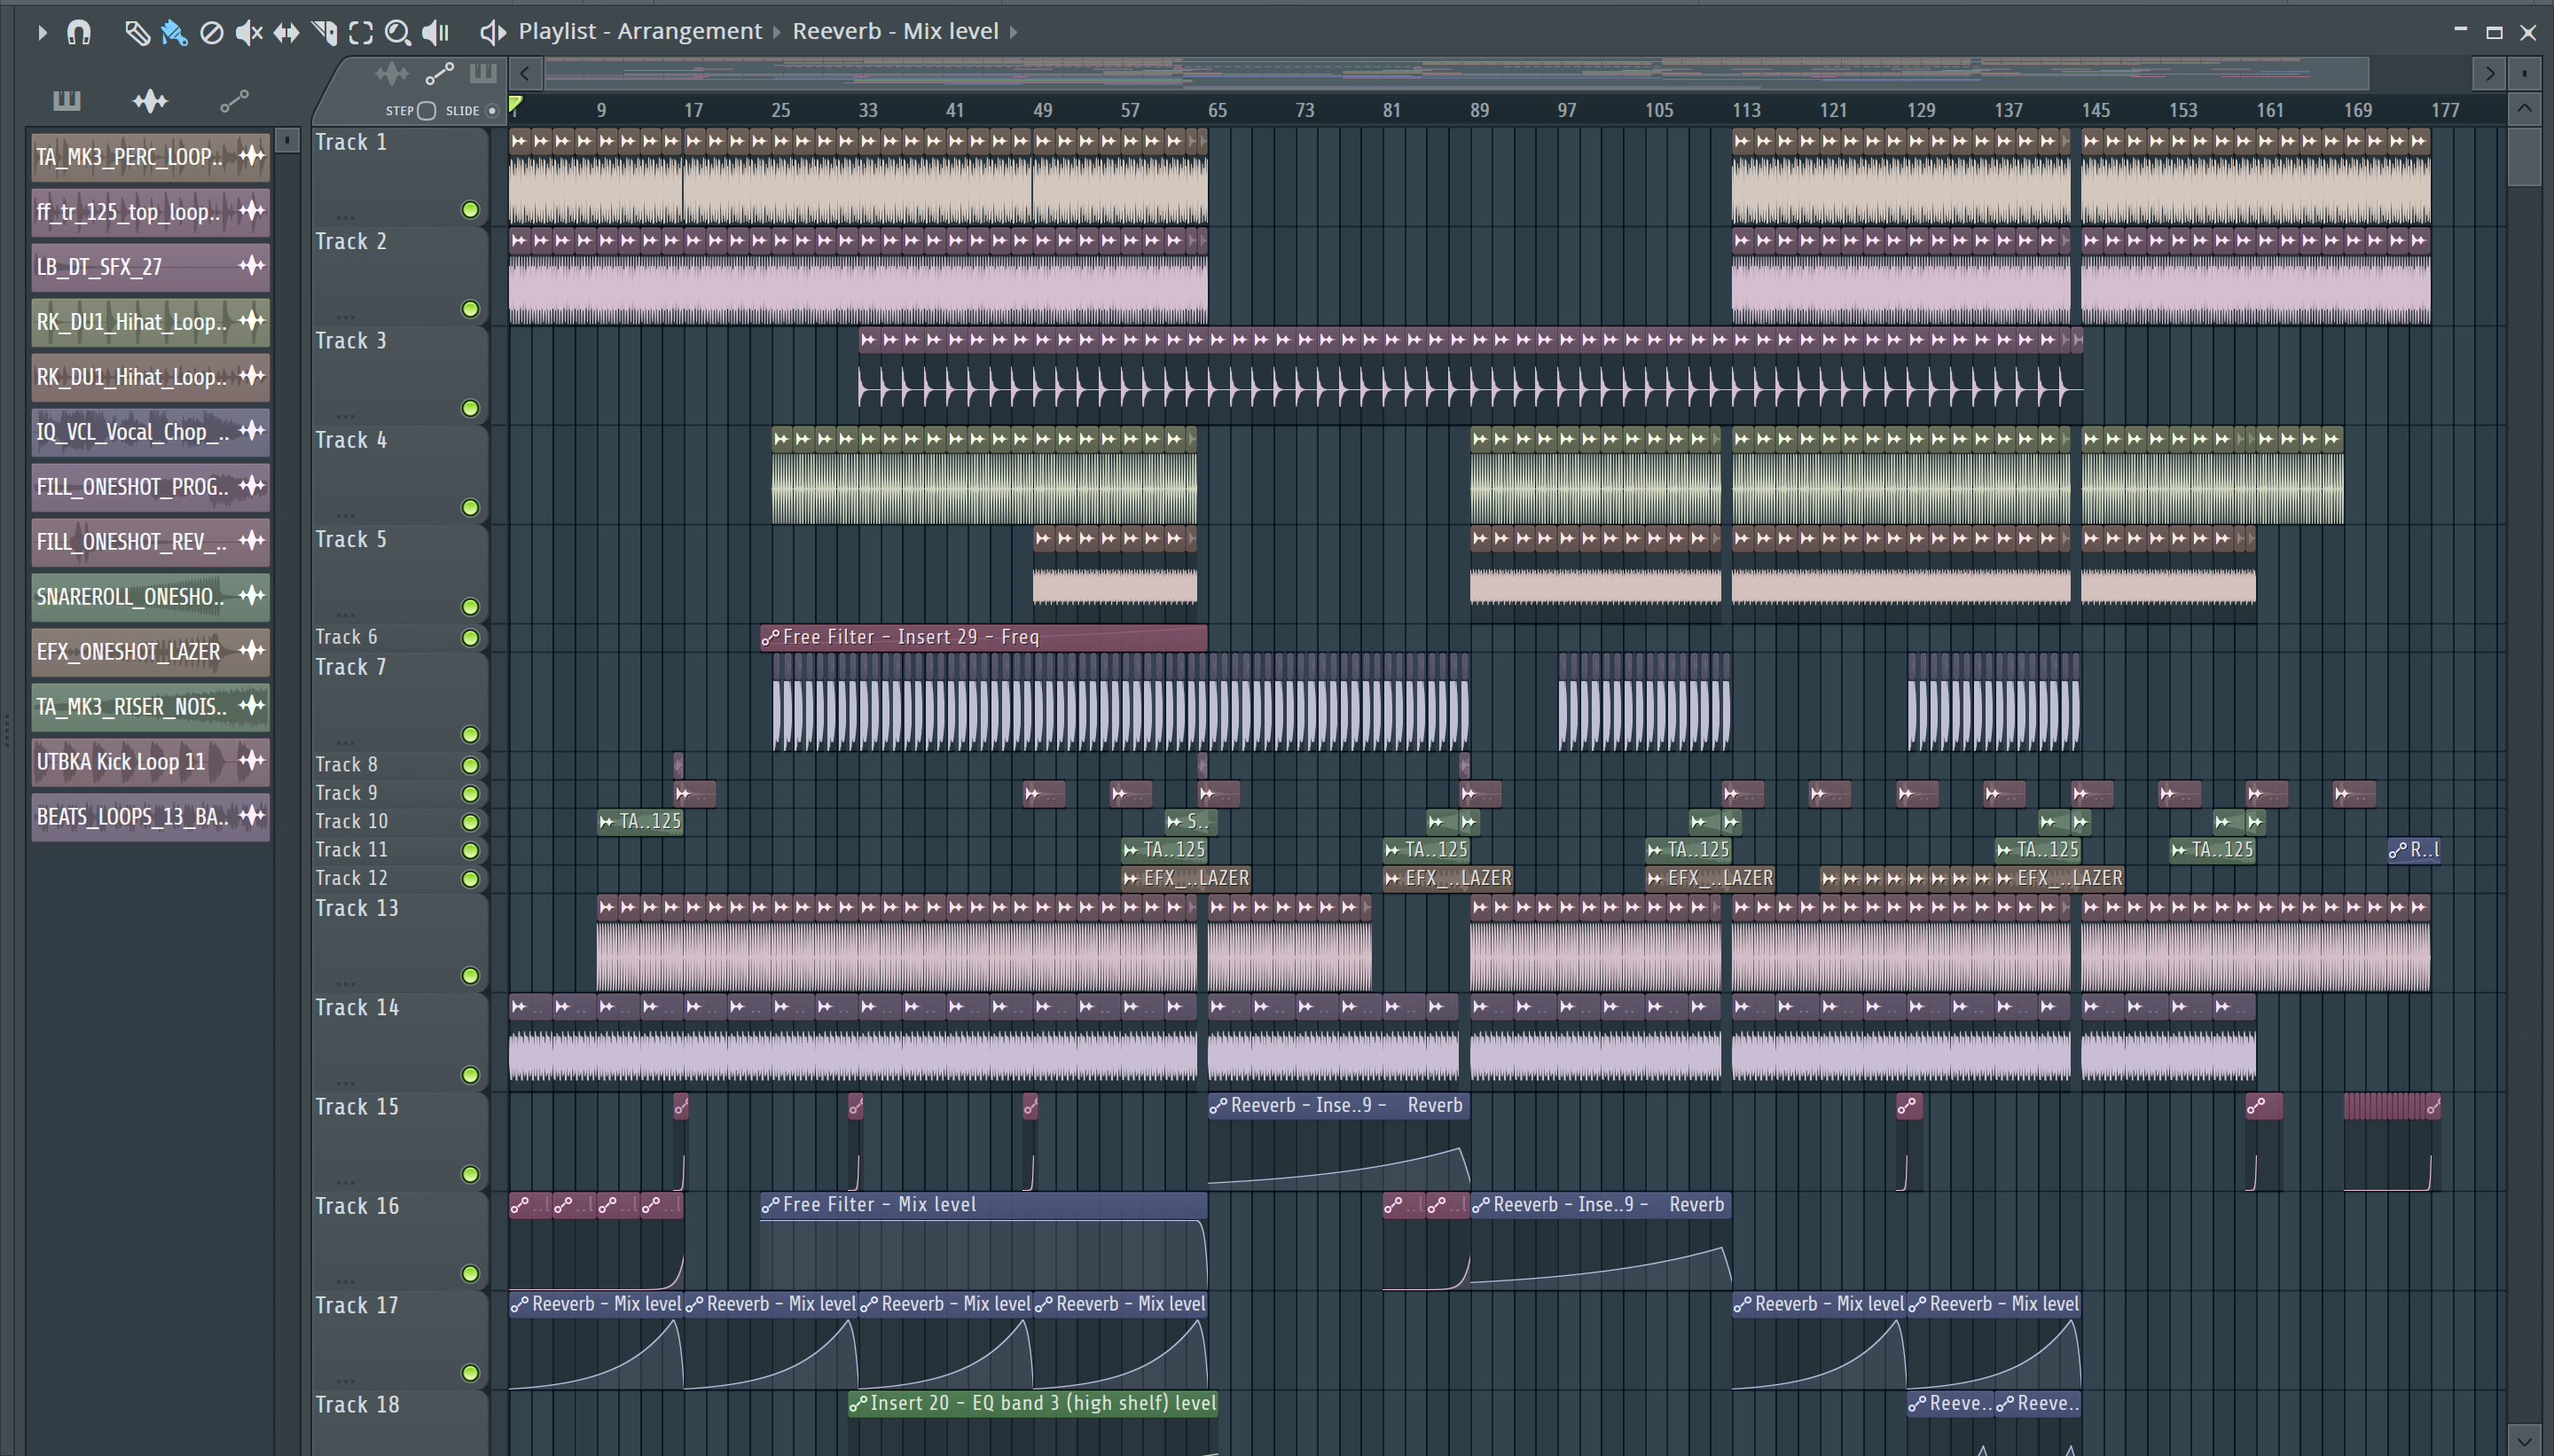Viewport: 2554px width, 1456px height.
Task: Select the Paint brush tool
Action: pyautogui.click(x=174, y=33)
